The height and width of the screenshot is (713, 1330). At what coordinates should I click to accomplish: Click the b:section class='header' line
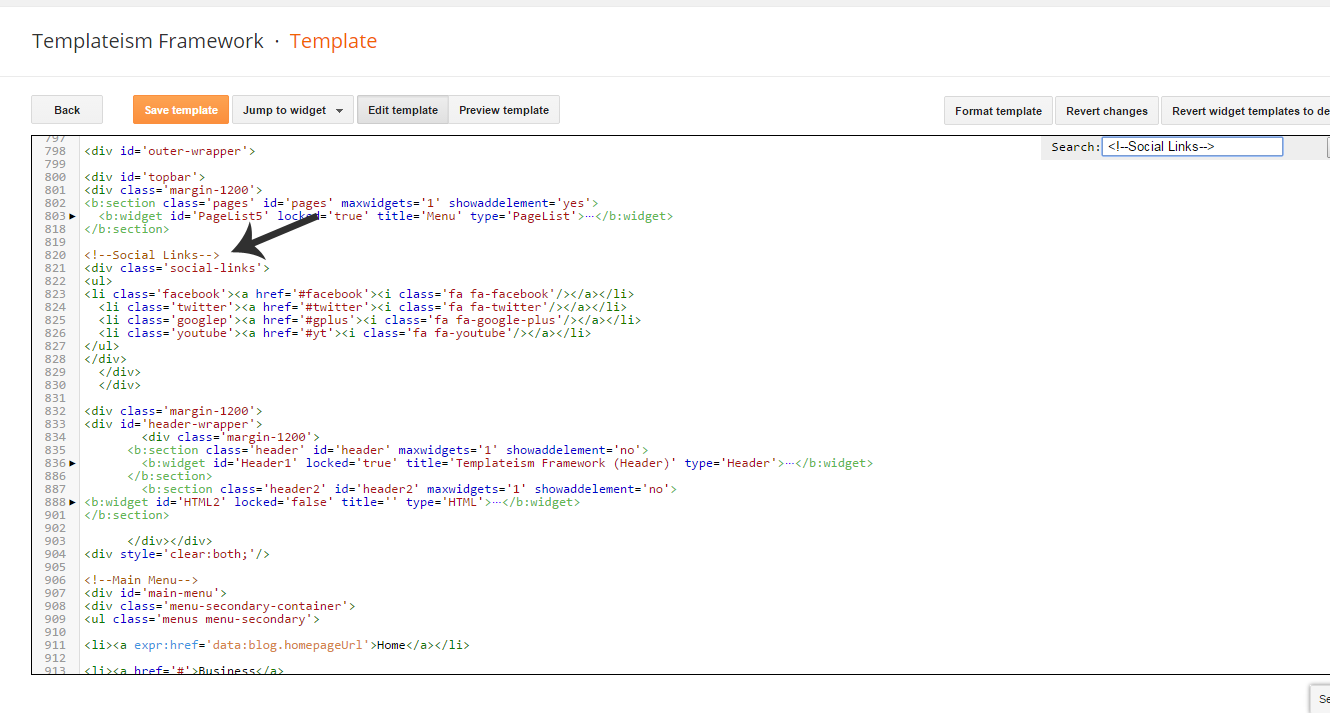click(x=388, y=450)
